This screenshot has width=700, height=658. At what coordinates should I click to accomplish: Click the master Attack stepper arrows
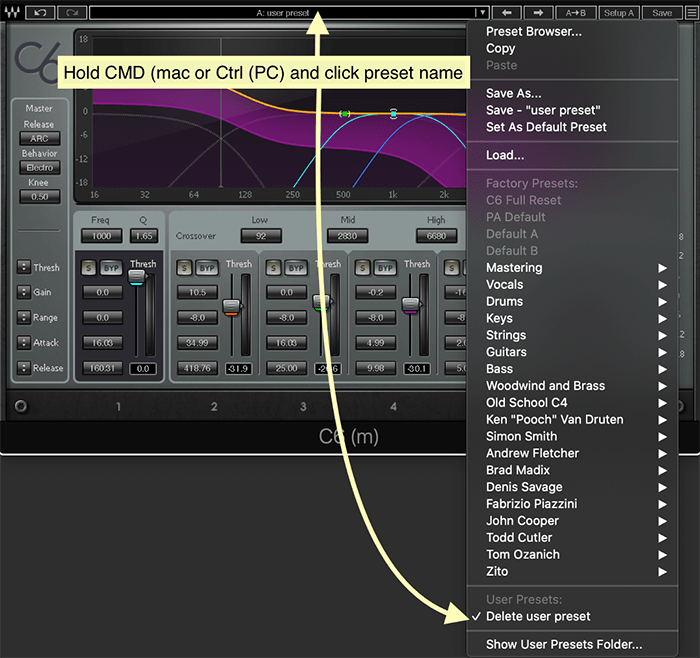pos(24,343)
